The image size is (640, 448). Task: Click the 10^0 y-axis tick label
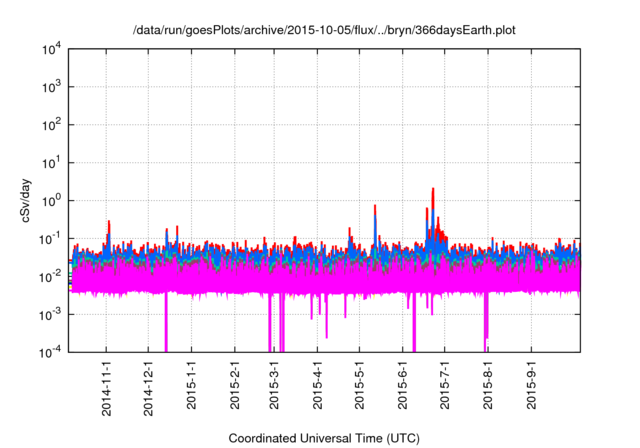tap(52, 200)
